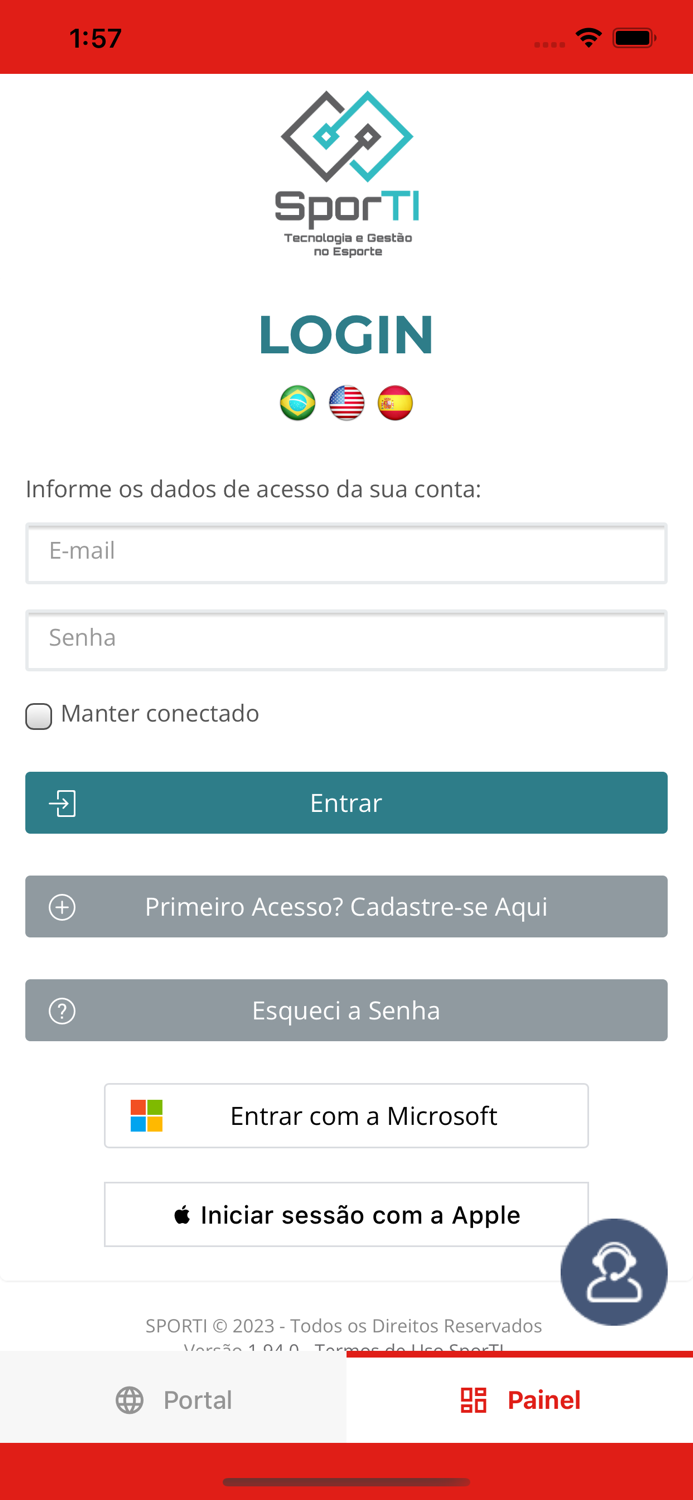Click the globe icon next to Portal
693x1500 pixels.
coord(129,1400)
